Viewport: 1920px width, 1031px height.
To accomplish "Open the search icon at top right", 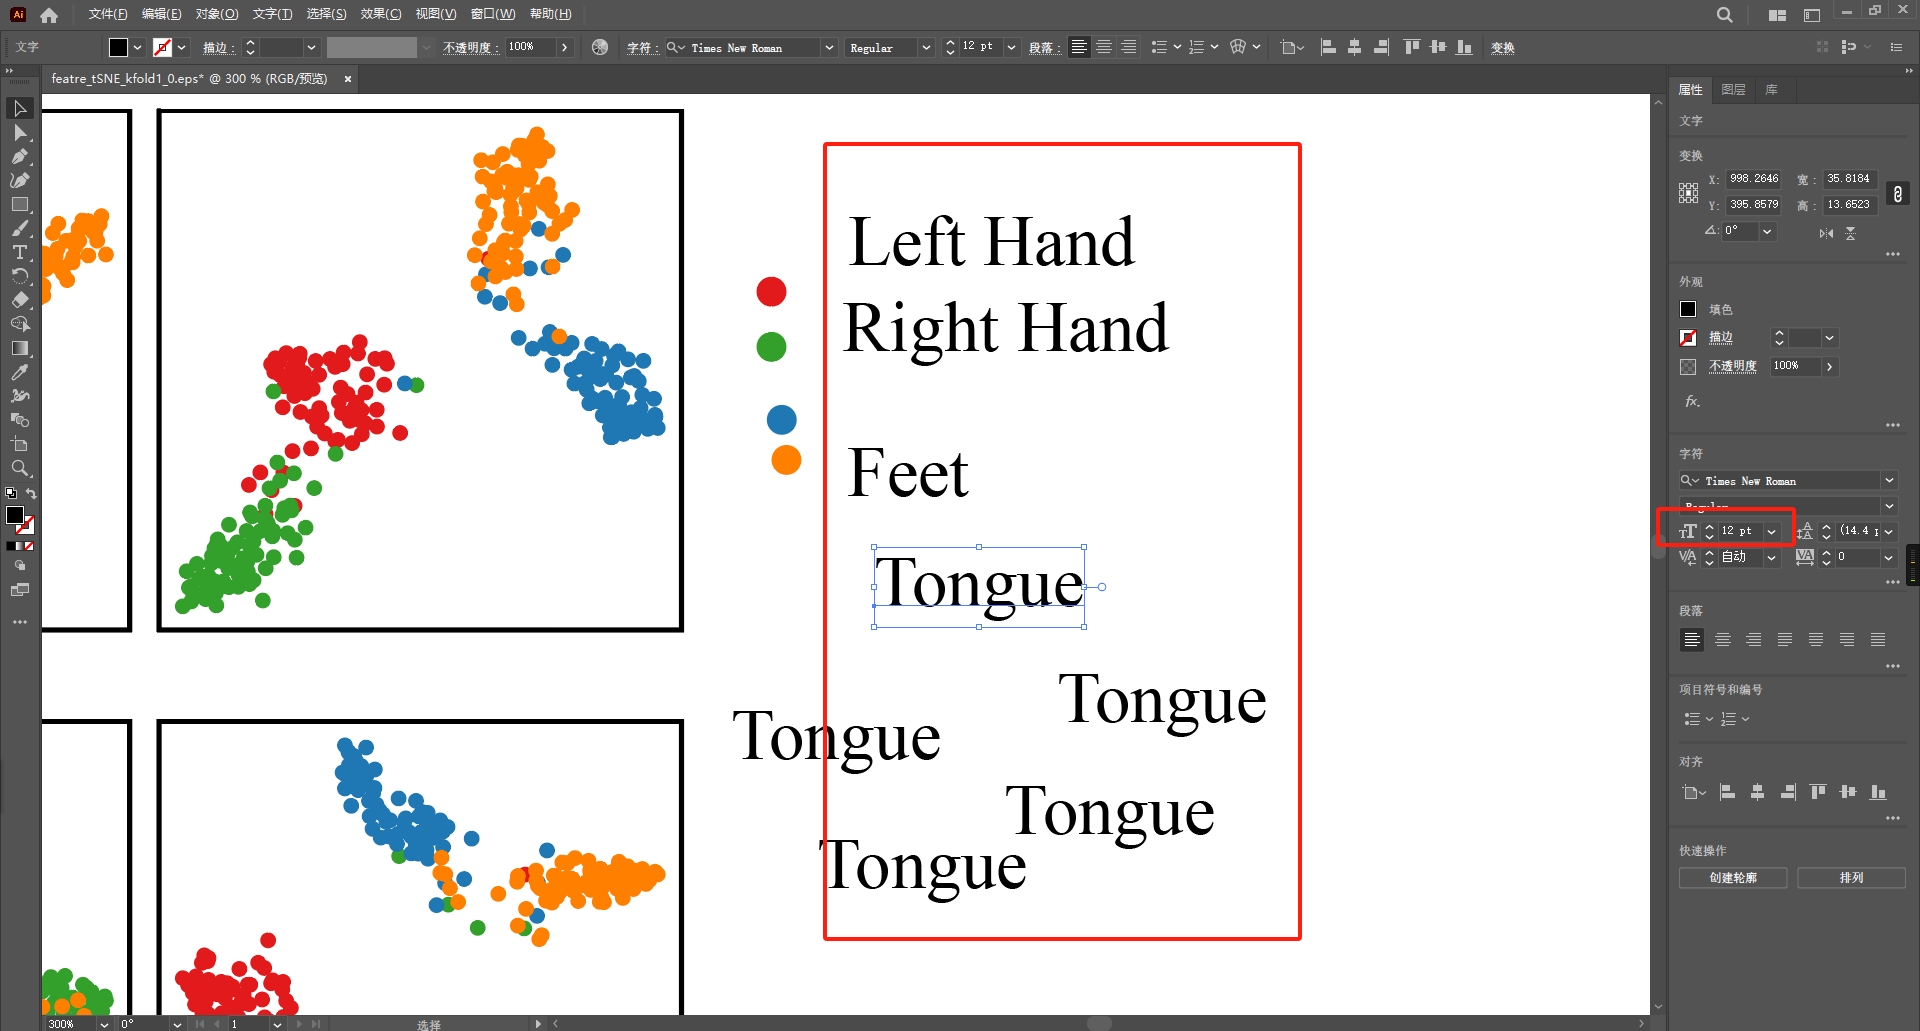I will pos(1725,15).
